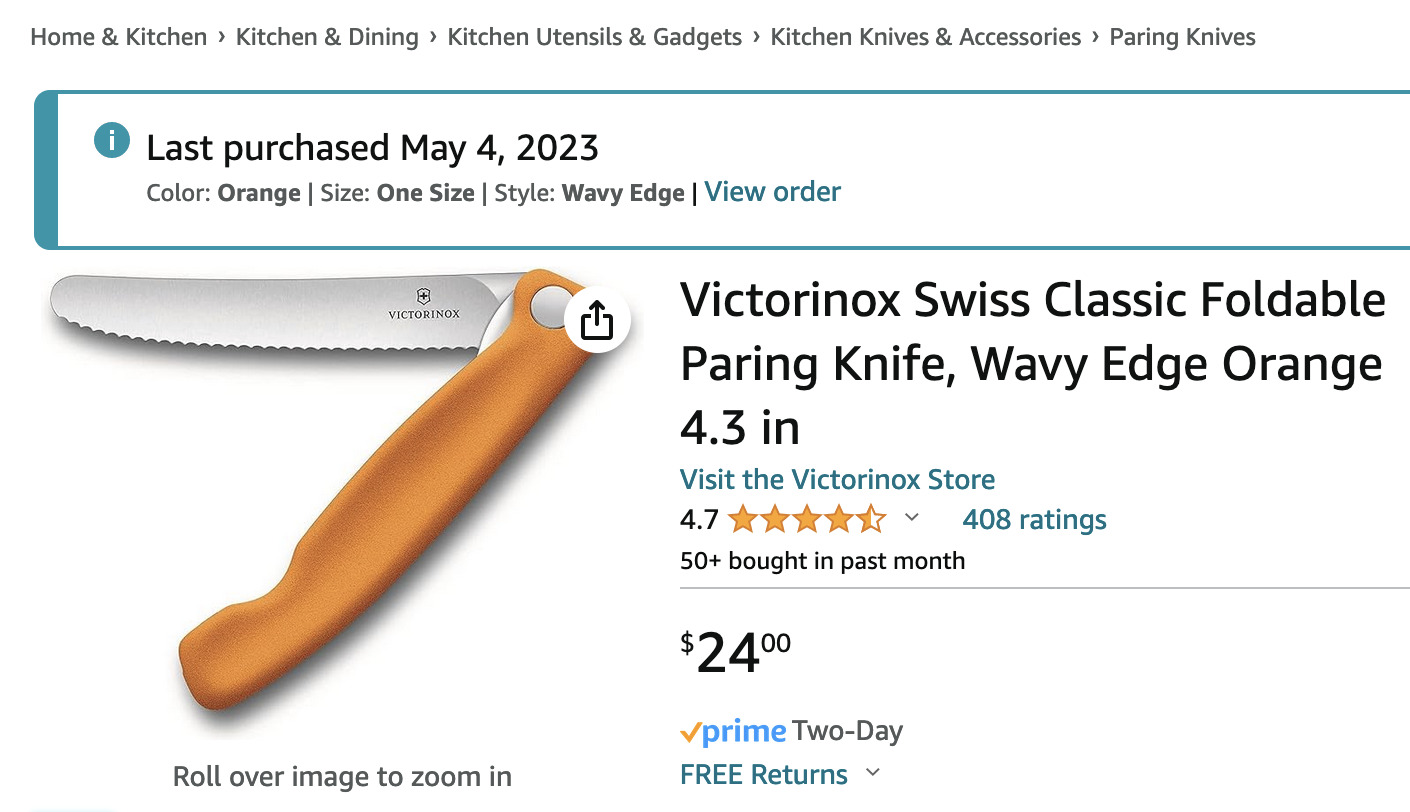Open Kitchen Knives & Accessories category

pos(926,38)
